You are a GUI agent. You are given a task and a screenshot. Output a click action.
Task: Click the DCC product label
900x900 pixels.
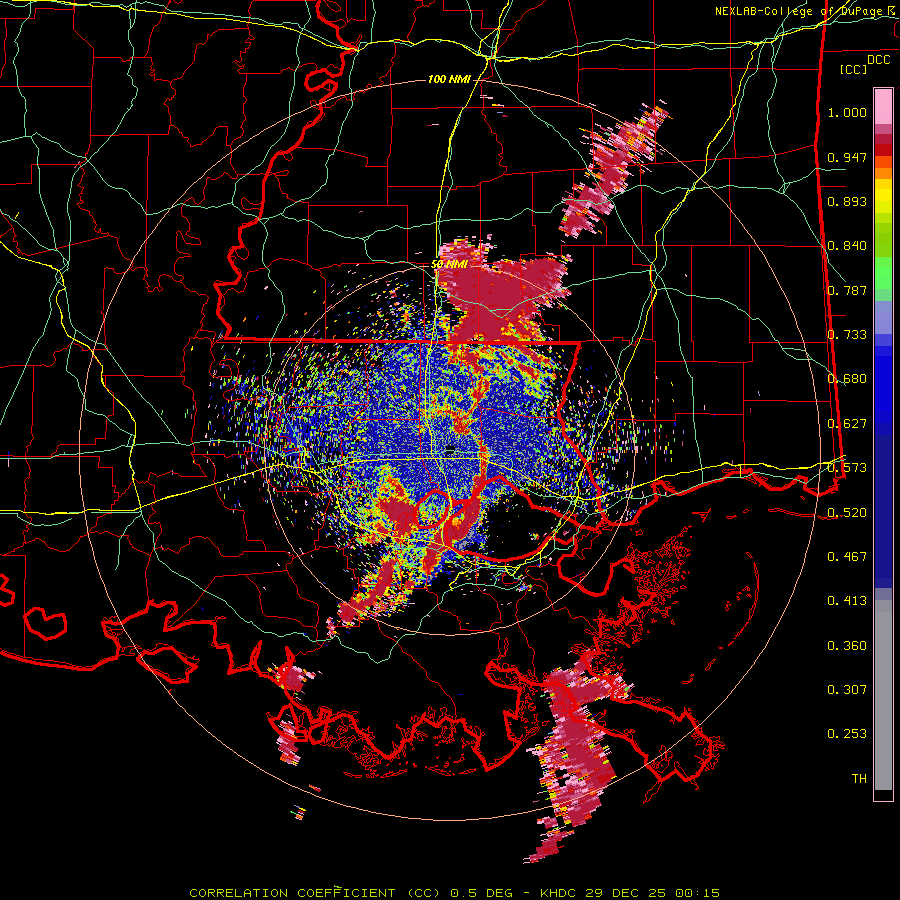tap(878, 60)
